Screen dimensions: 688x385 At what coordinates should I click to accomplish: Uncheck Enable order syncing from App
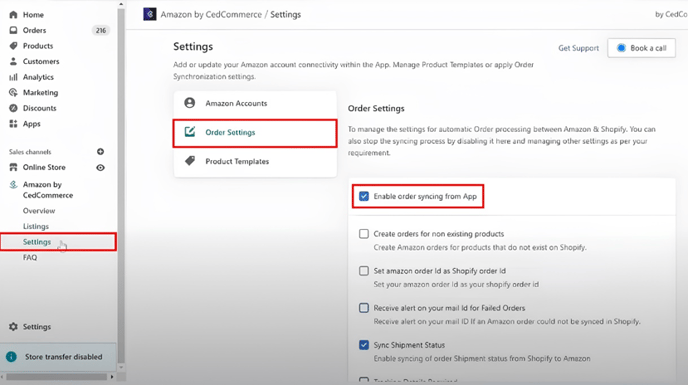coord(364,196)
